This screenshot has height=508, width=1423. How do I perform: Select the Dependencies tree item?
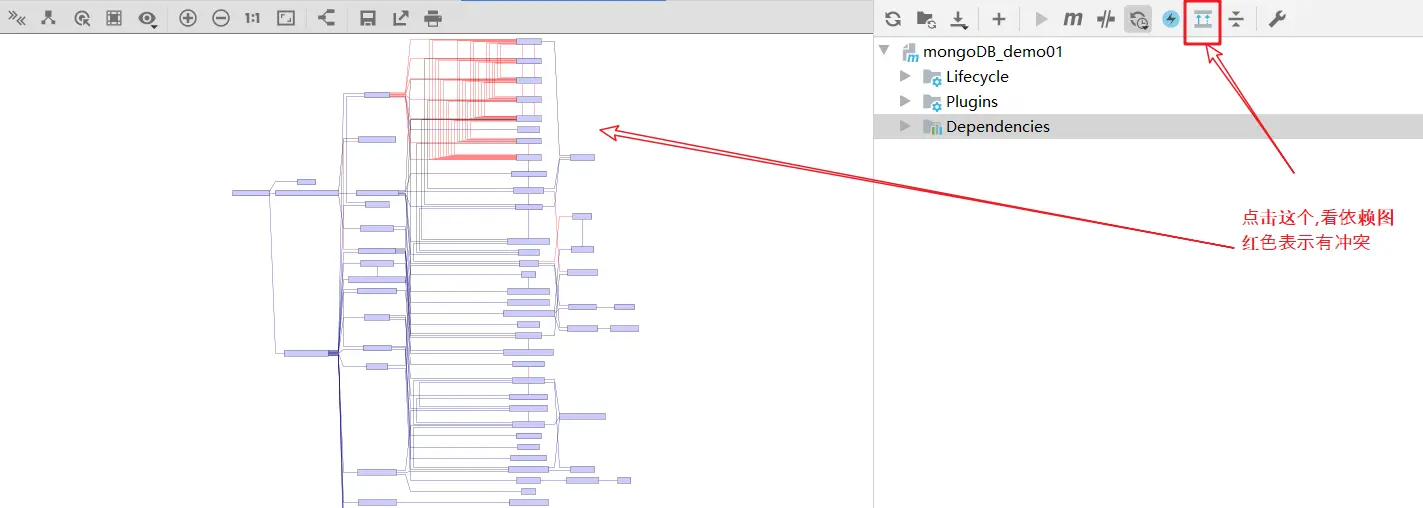998,126
